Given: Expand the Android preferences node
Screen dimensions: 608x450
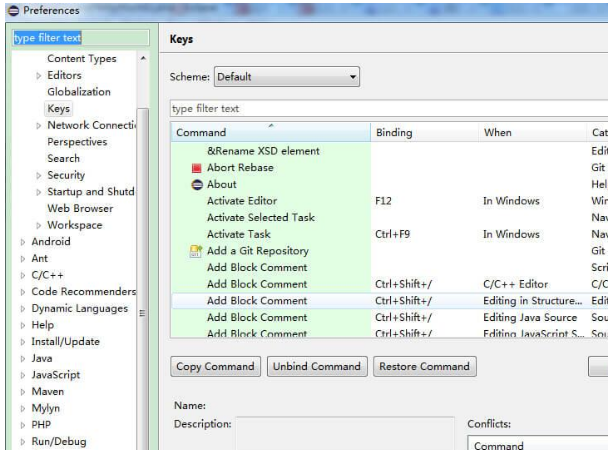Looking at the screenshot, I should coord(23,242).
